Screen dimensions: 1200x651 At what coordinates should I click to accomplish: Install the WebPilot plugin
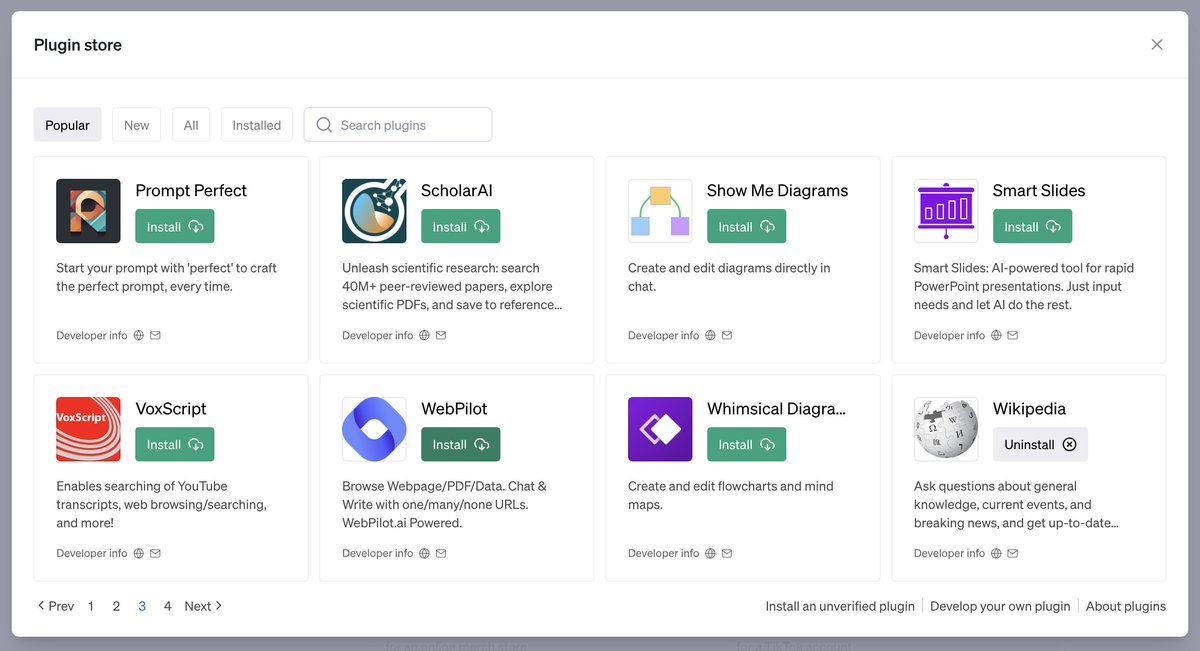(461, 445)
